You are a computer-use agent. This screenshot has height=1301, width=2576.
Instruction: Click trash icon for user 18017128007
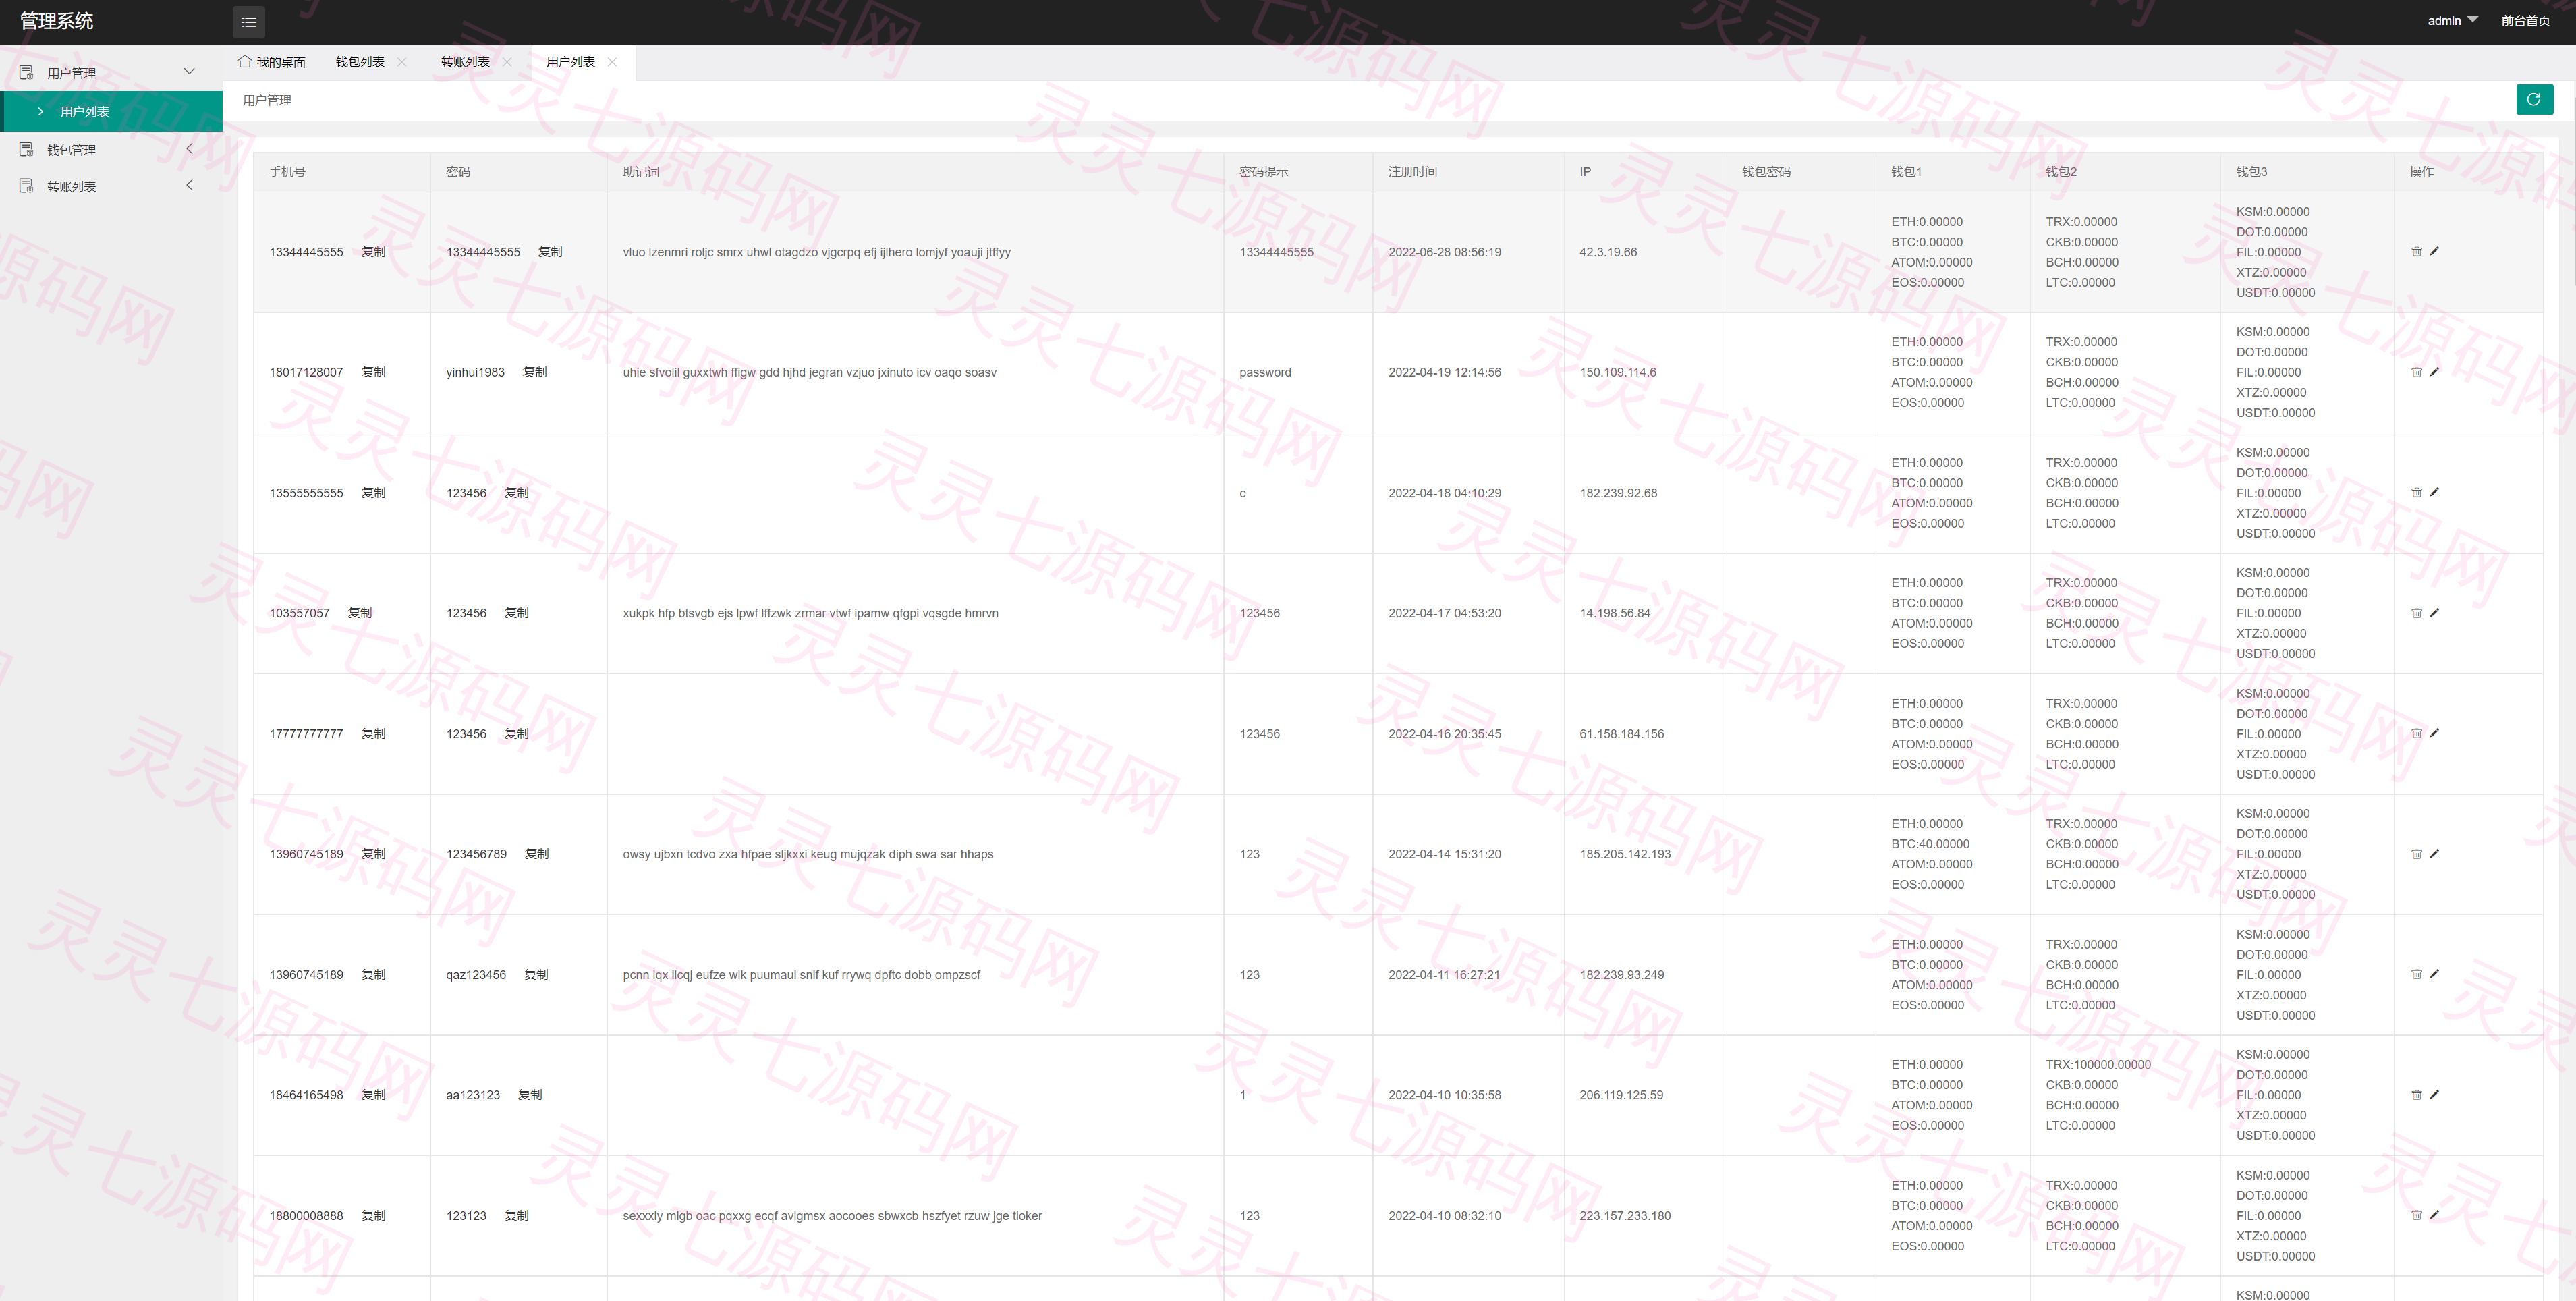point(2416,372)
